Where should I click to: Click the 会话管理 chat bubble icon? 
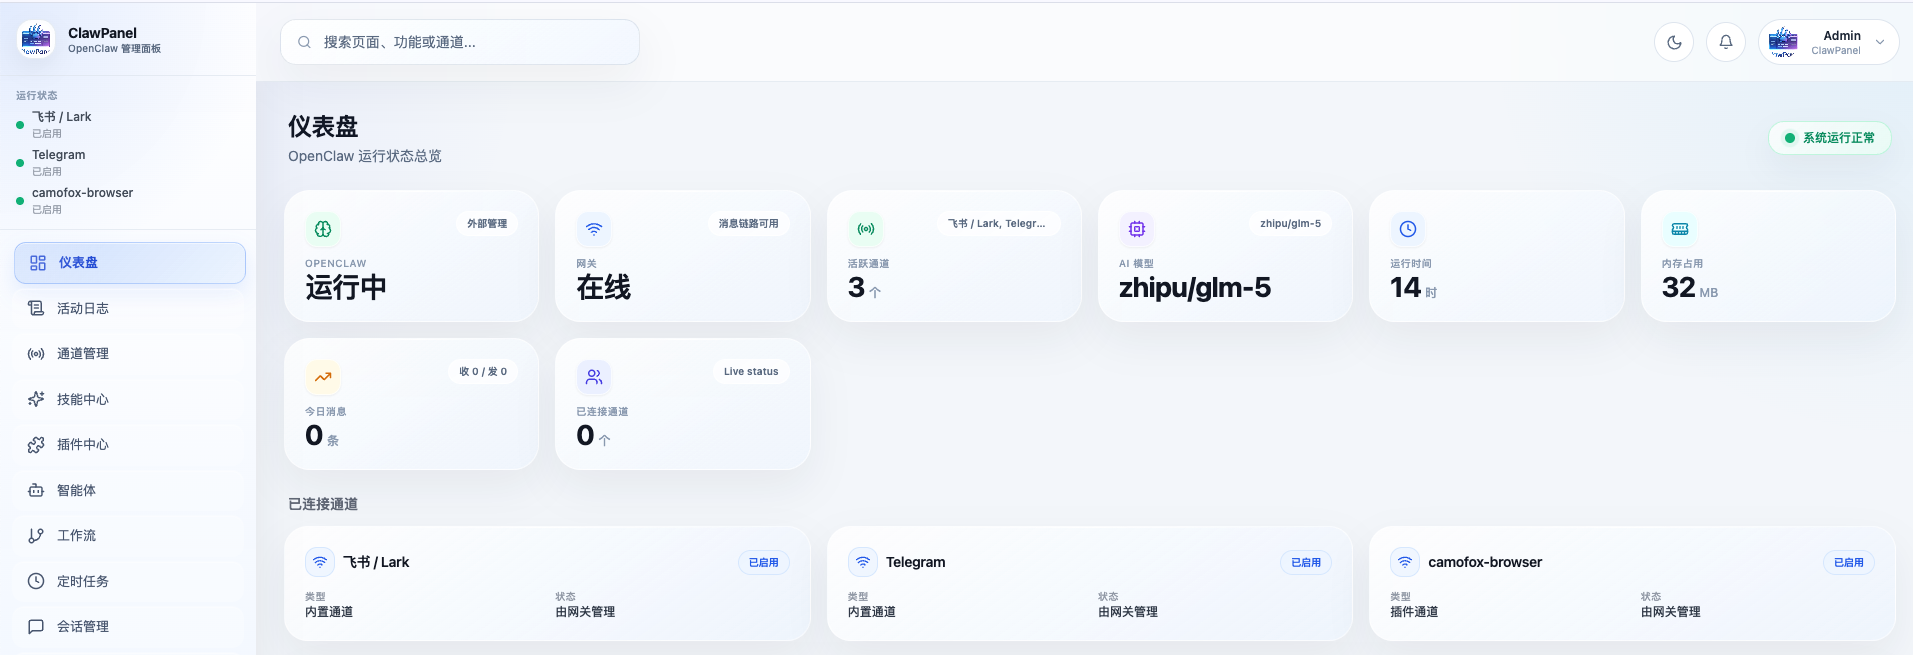coord(36,627)
